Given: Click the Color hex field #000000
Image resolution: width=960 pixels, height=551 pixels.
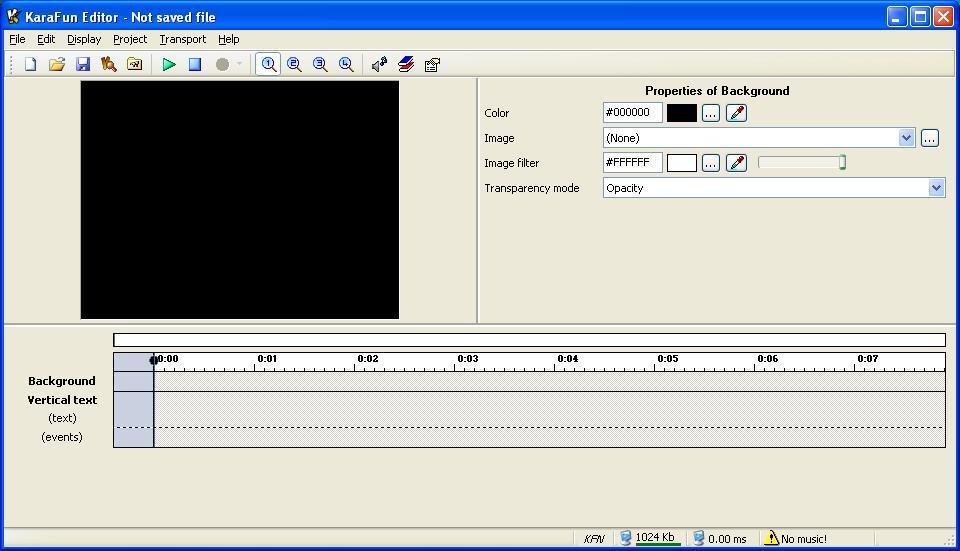Looking at the screenshot, I should pyautogui.click(x=632, y=113).
